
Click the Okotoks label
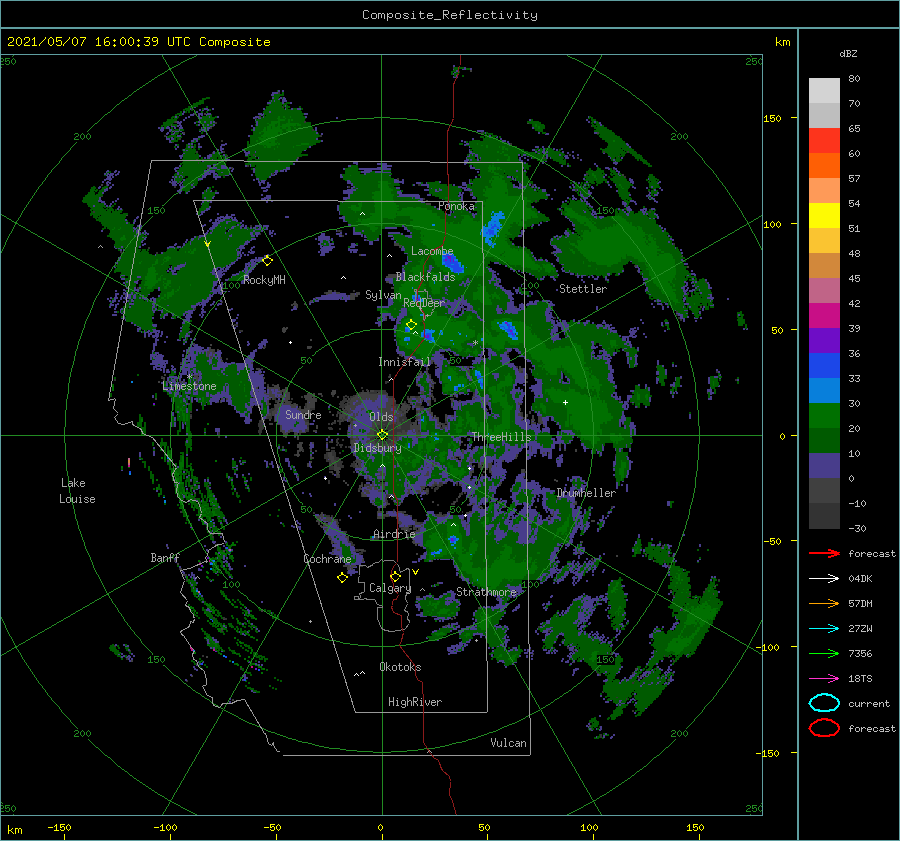(400, 667)
